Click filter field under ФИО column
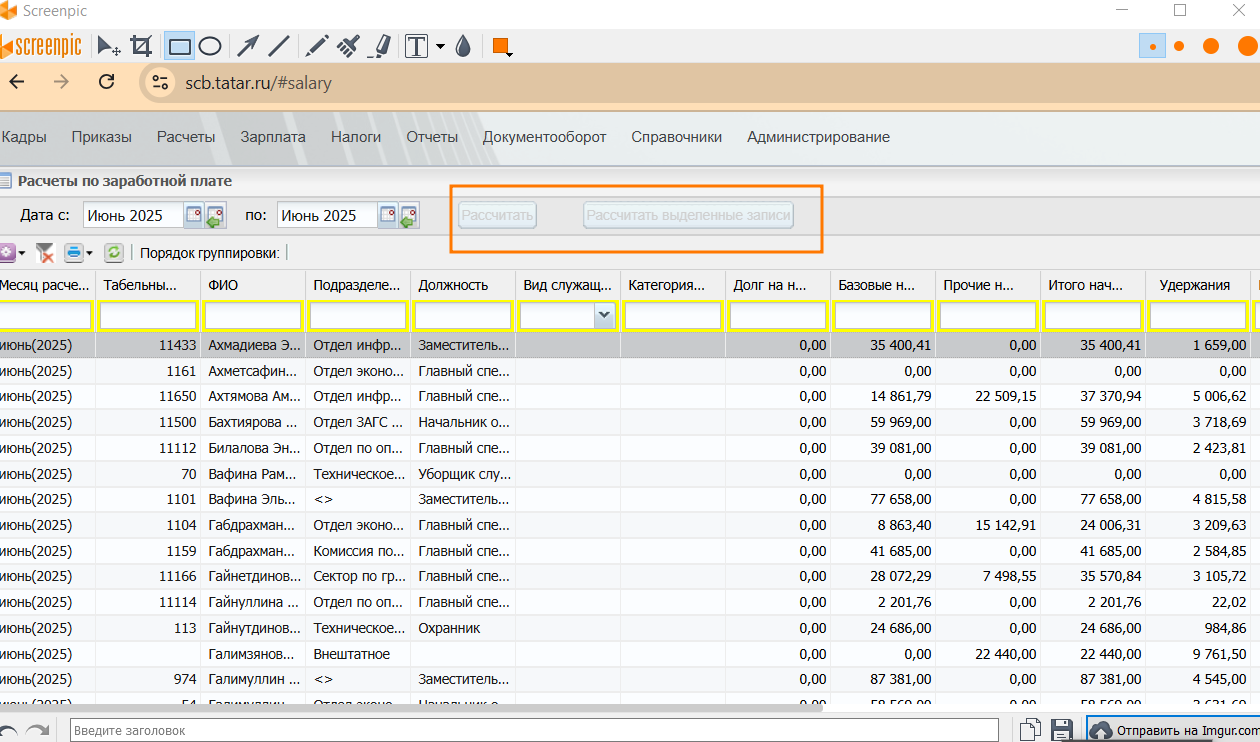 [x=253, y=316]
